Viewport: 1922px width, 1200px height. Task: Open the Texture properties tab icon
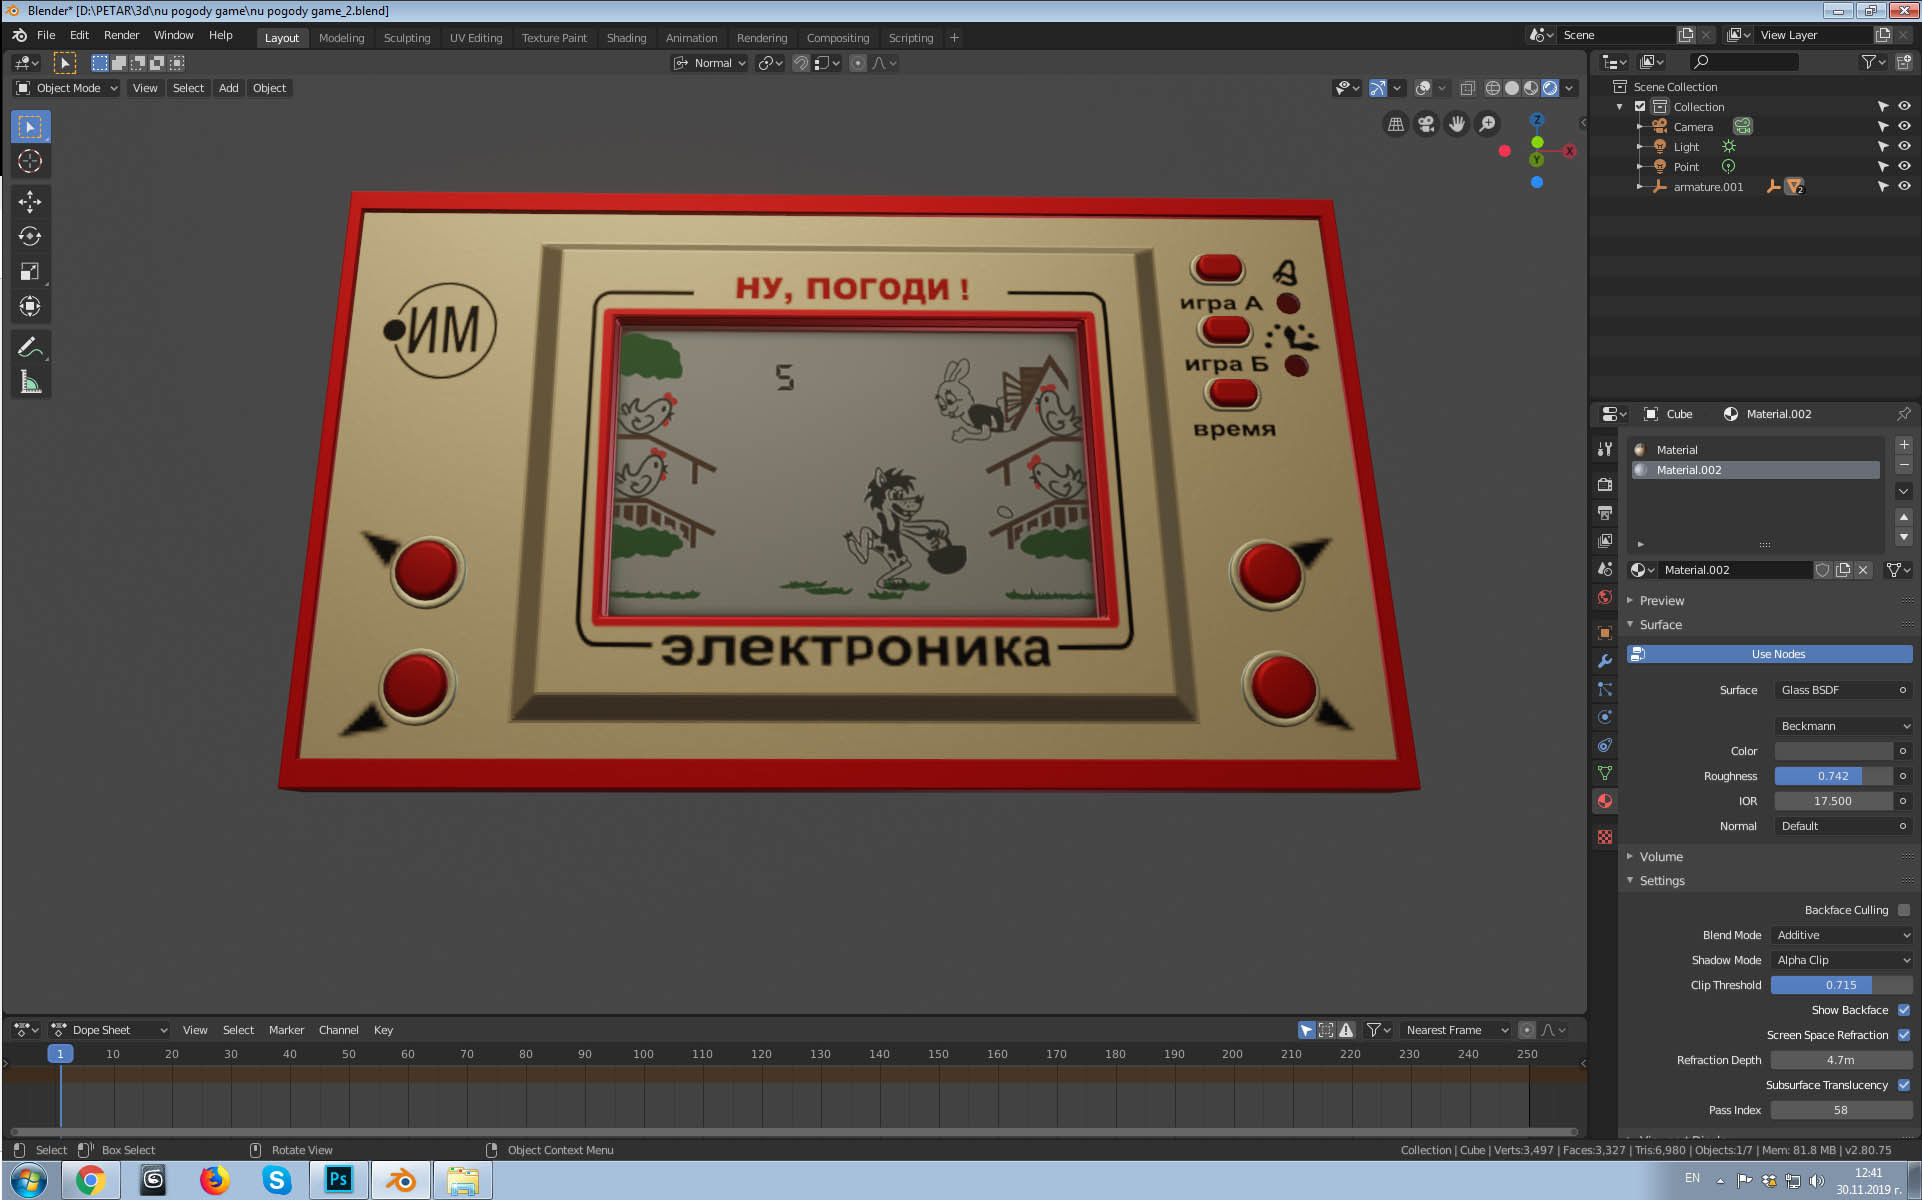coord(1605,837)
